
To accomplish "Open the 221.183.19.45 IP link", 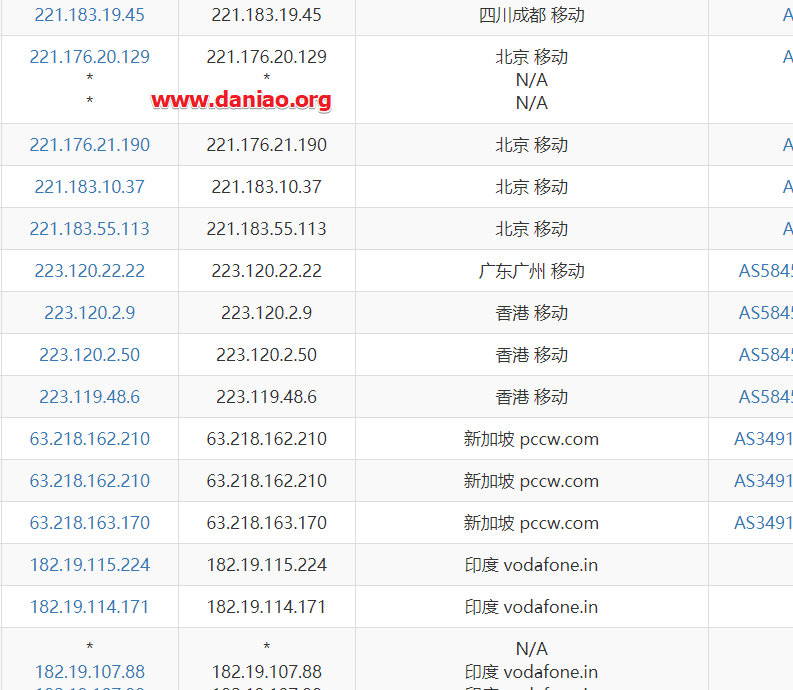I will (90, 15).
